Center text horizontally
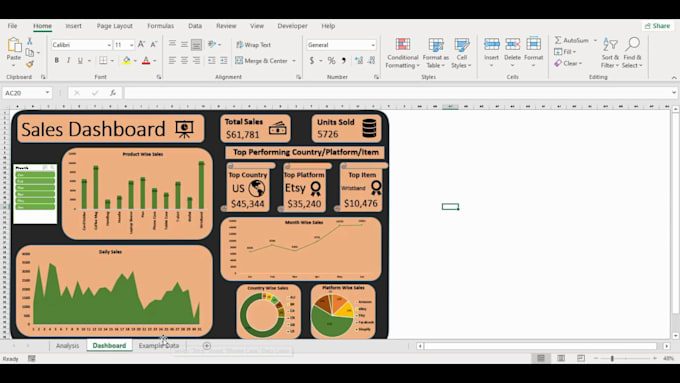 point(184,61)
